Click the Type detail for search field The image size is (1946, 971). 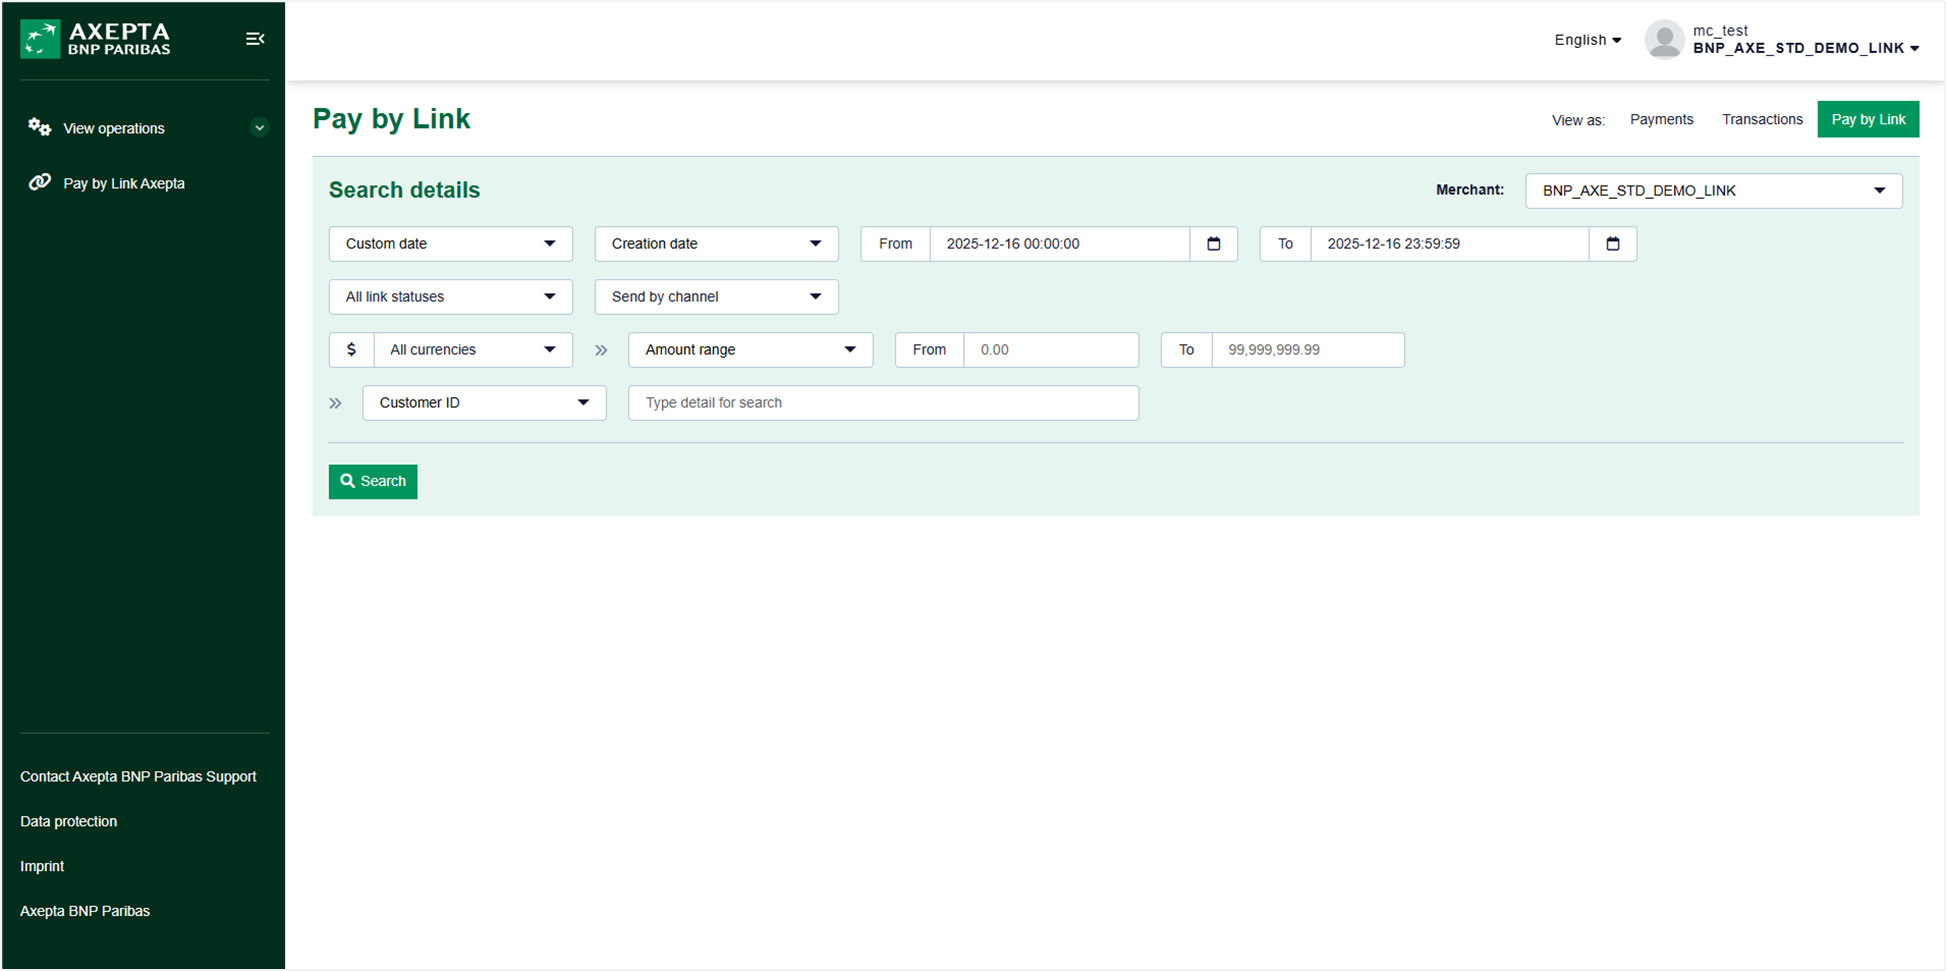(883, 403)
